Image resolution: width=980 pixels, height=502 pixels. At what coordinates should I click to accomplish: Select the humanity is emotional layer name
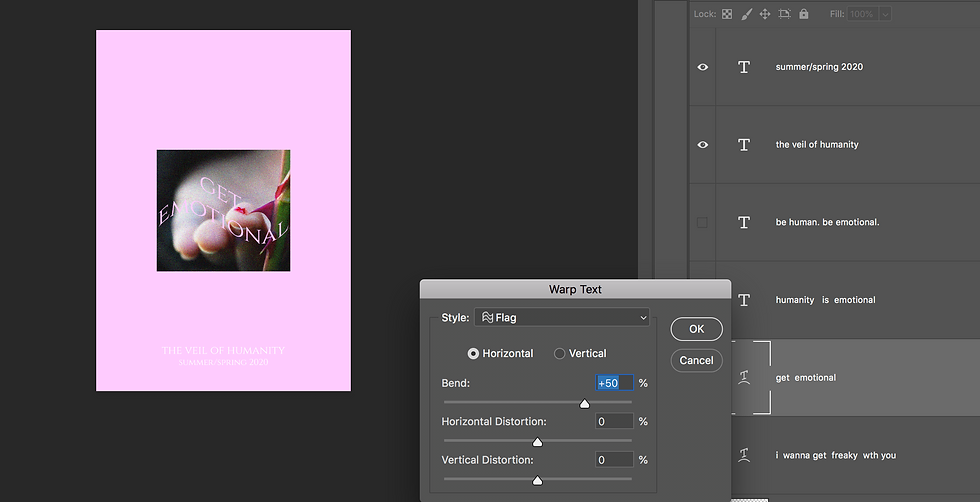pos(825,300)
